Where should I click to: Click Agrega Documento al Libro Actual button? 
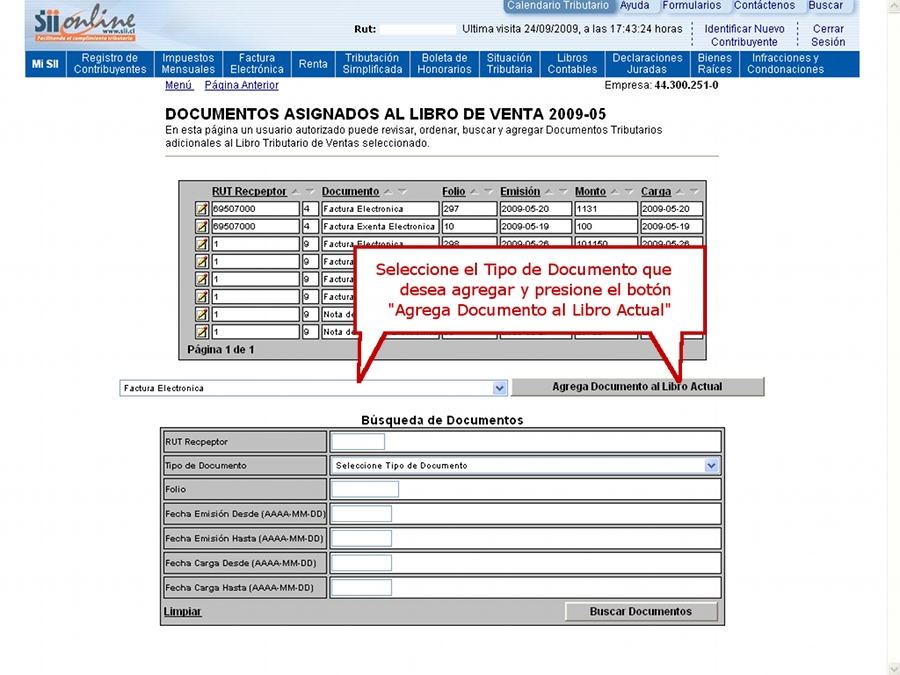tap(638, 387)
